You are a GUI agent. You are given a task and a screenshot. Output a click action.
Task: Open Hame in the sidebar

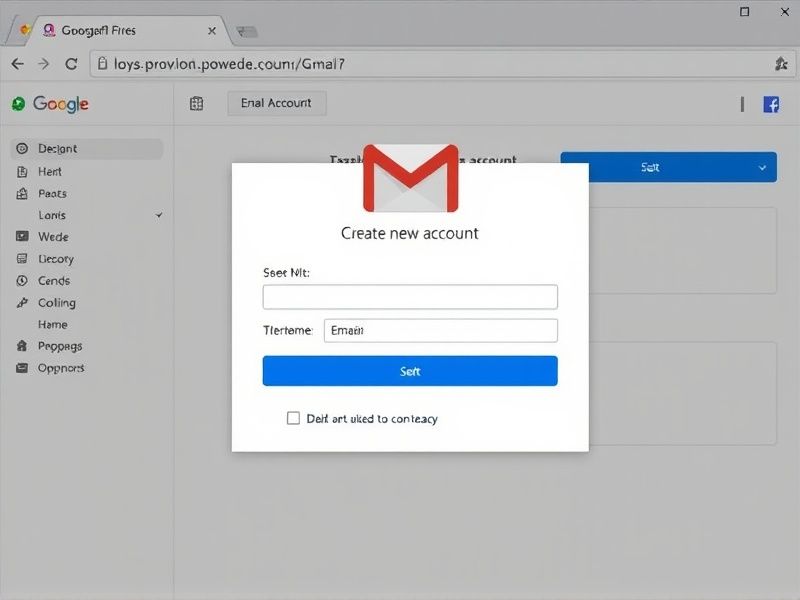[x=53, y=324]
